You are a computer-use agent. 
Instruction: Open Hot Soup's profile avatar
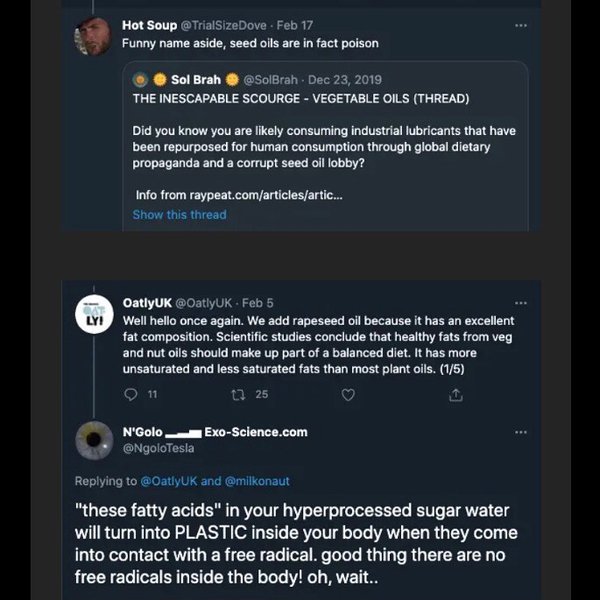(93, 38)
